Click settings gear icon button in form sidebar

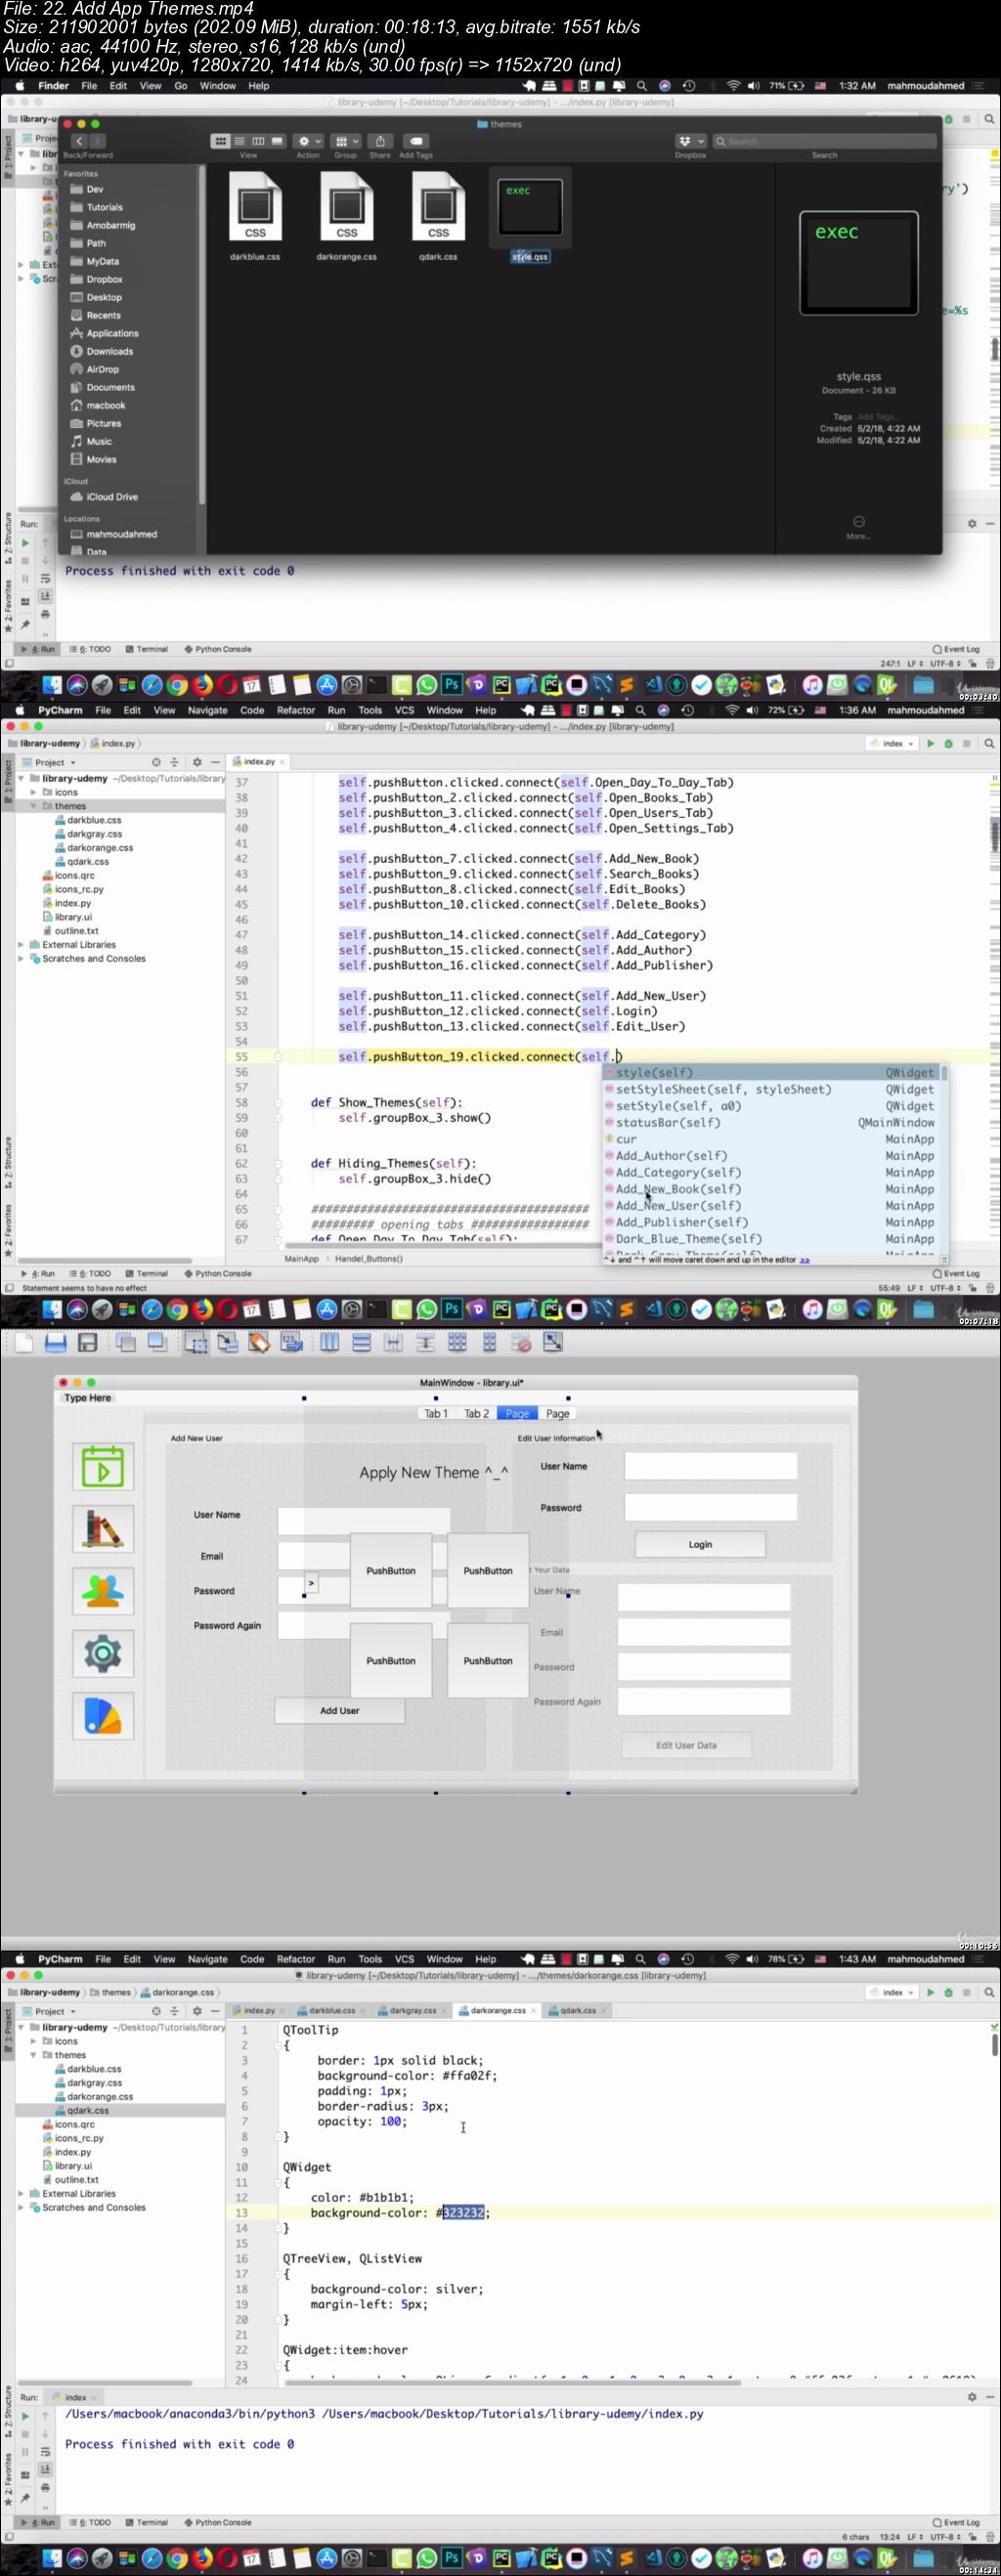[103, 1653]
